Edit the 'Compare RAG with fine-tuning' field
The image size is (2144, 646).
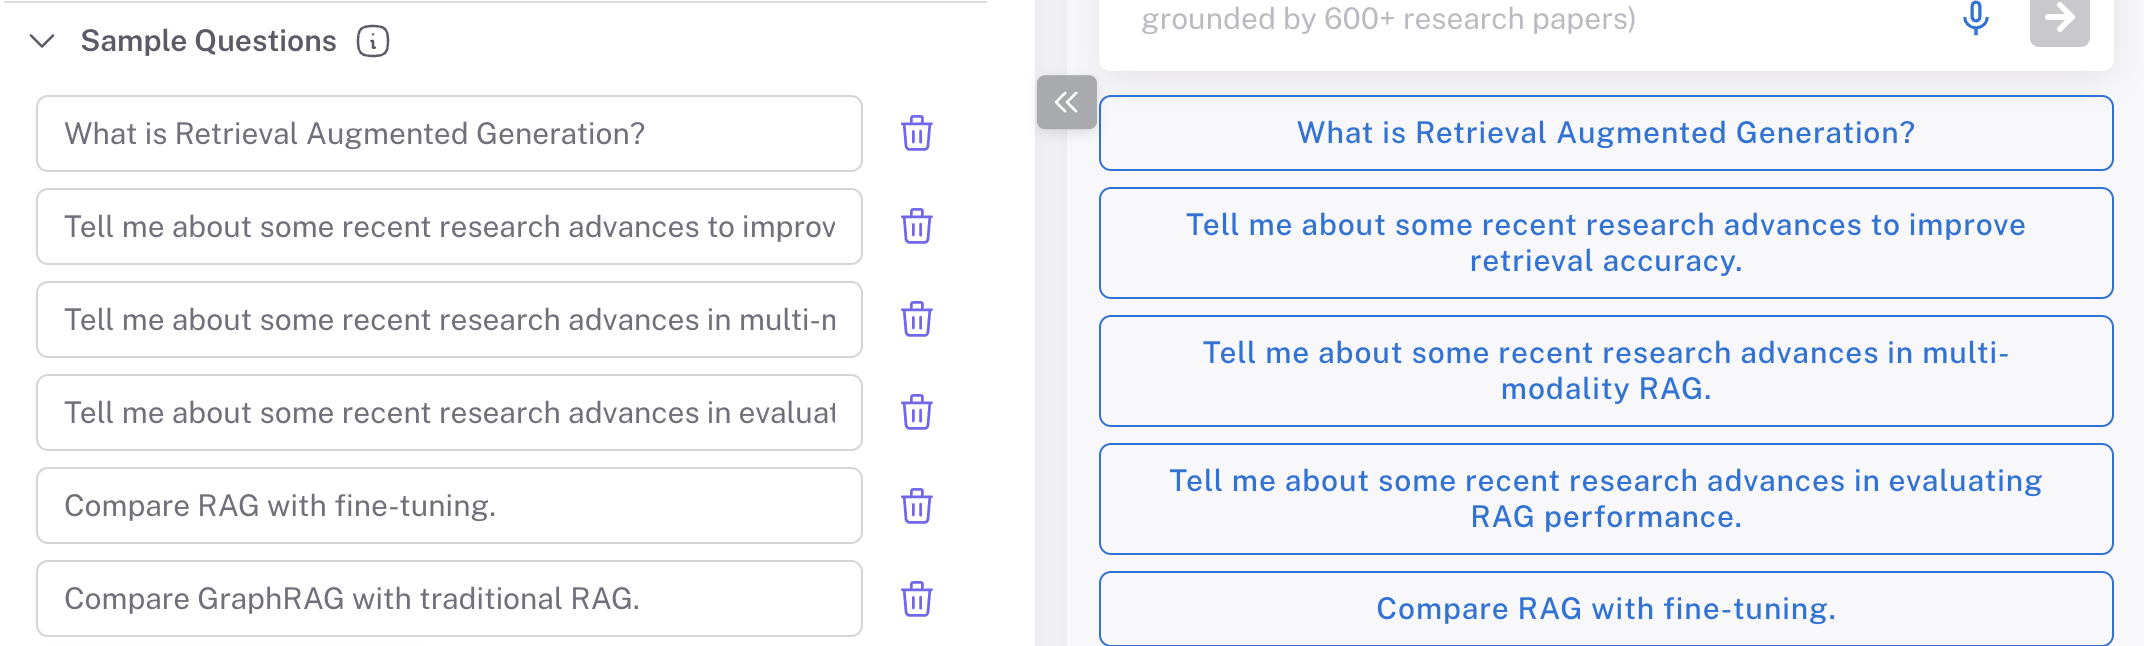(x=449, y=505)
